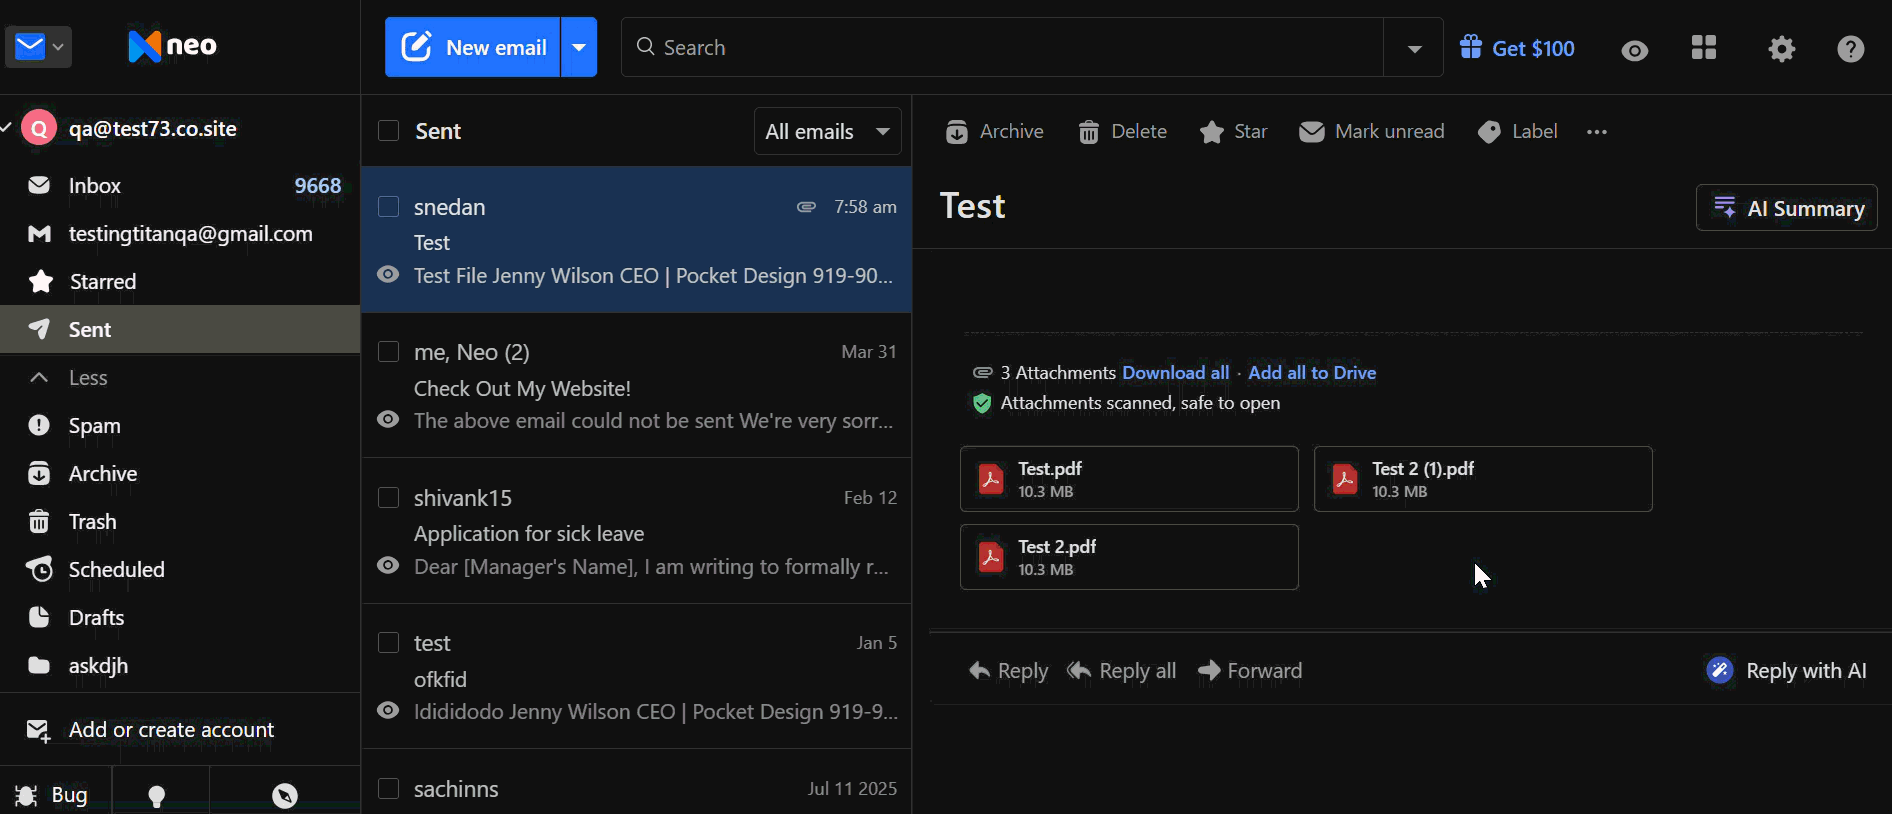
Task: Open the Archive folder in sidebar
Action: 180,474
